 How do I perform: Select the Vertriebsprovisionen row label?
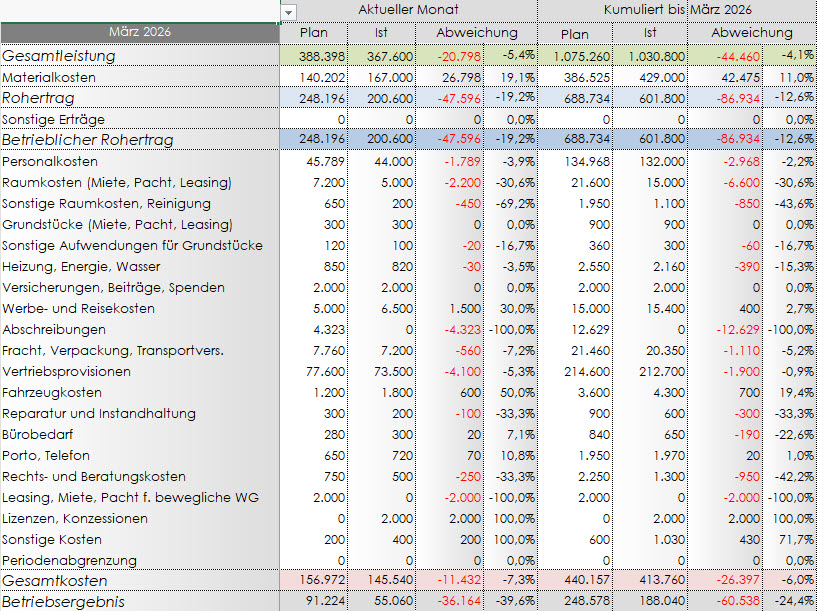click(66, 371)
